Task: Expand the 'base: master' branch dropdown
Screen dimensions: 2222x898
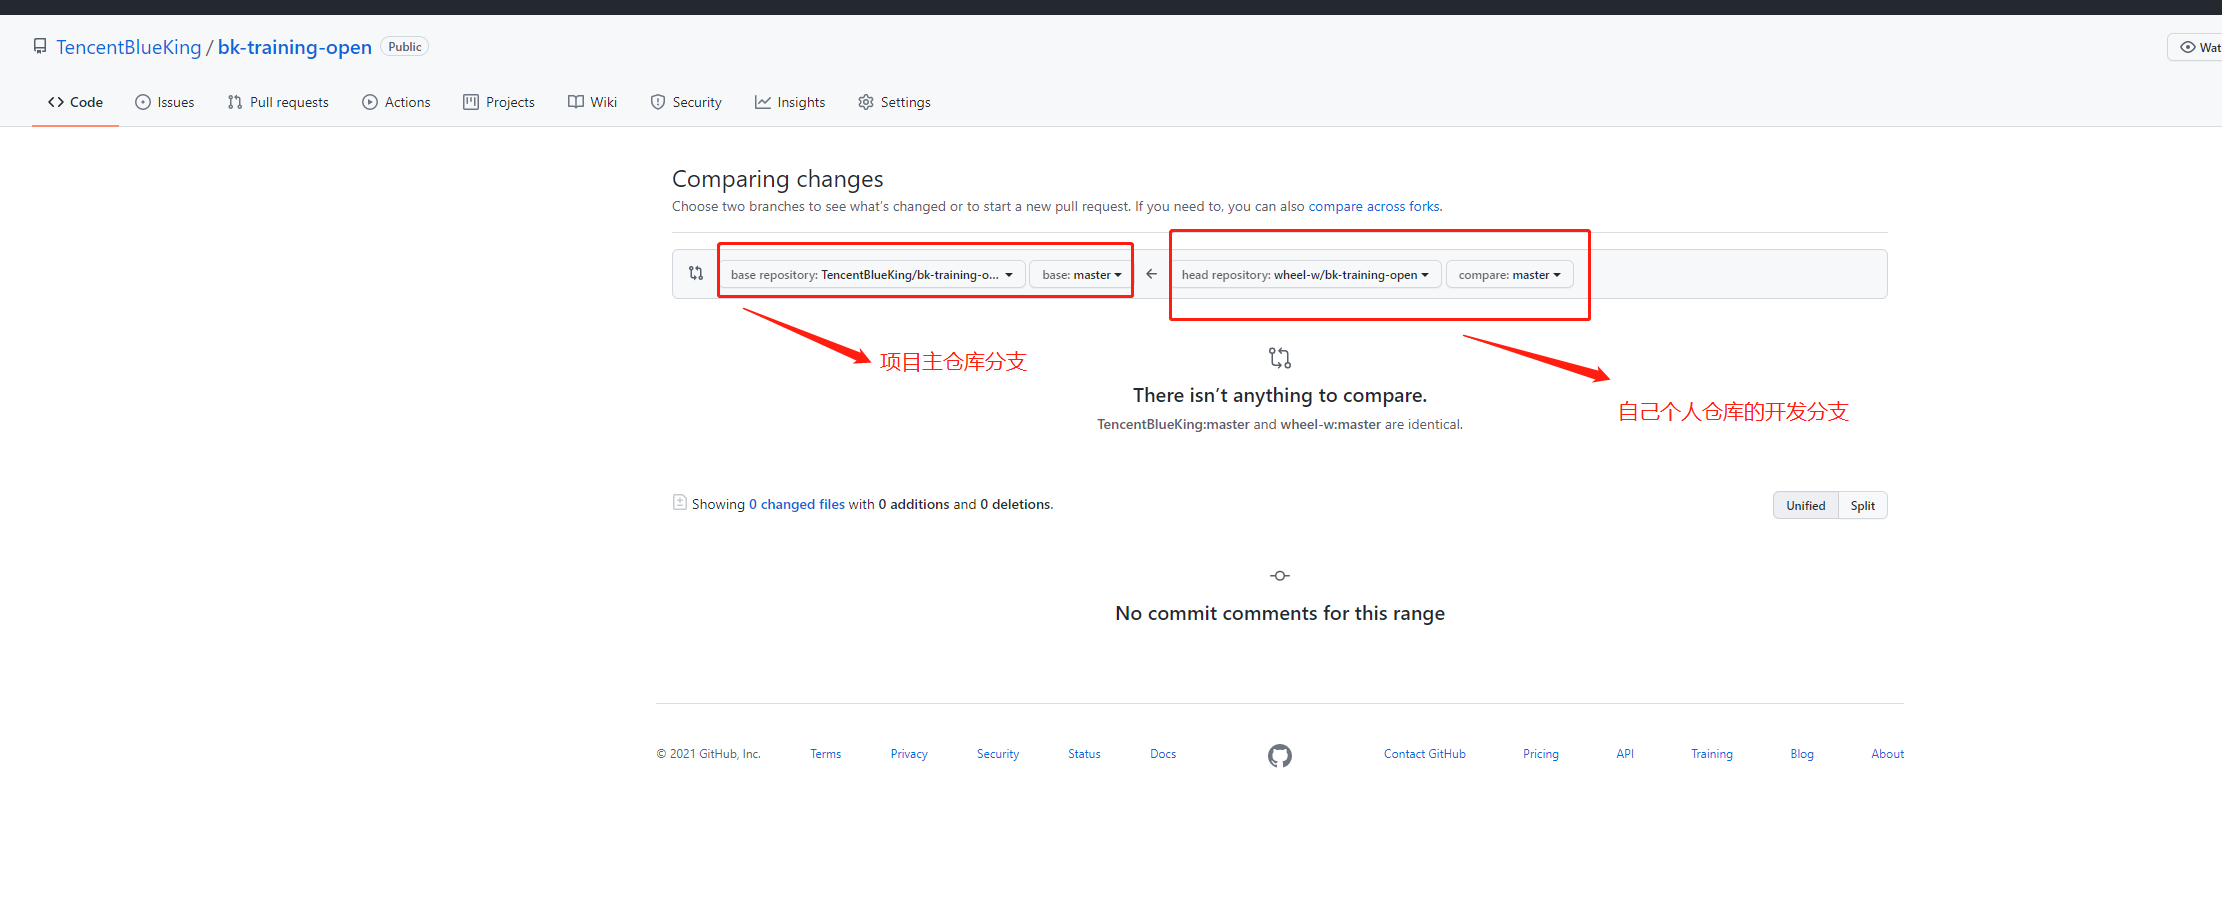Action: point(1081,275)
